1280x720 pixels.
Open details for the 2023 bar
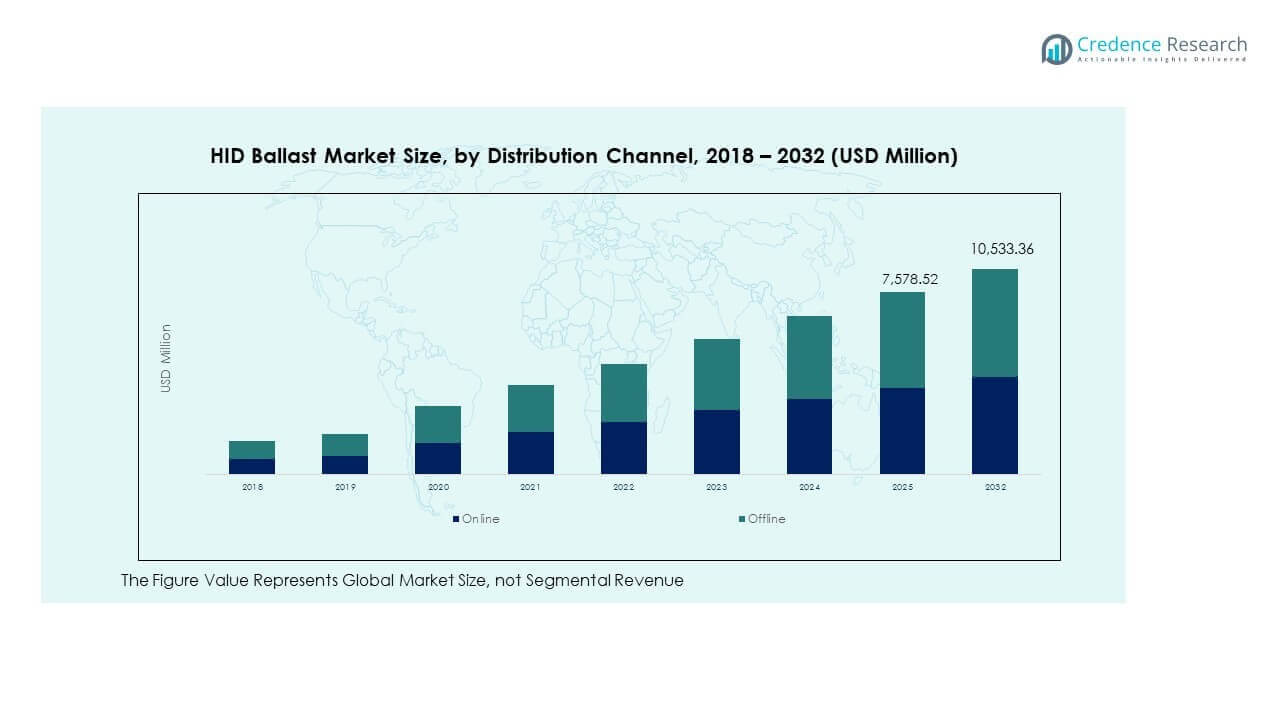tap(717, 405)
